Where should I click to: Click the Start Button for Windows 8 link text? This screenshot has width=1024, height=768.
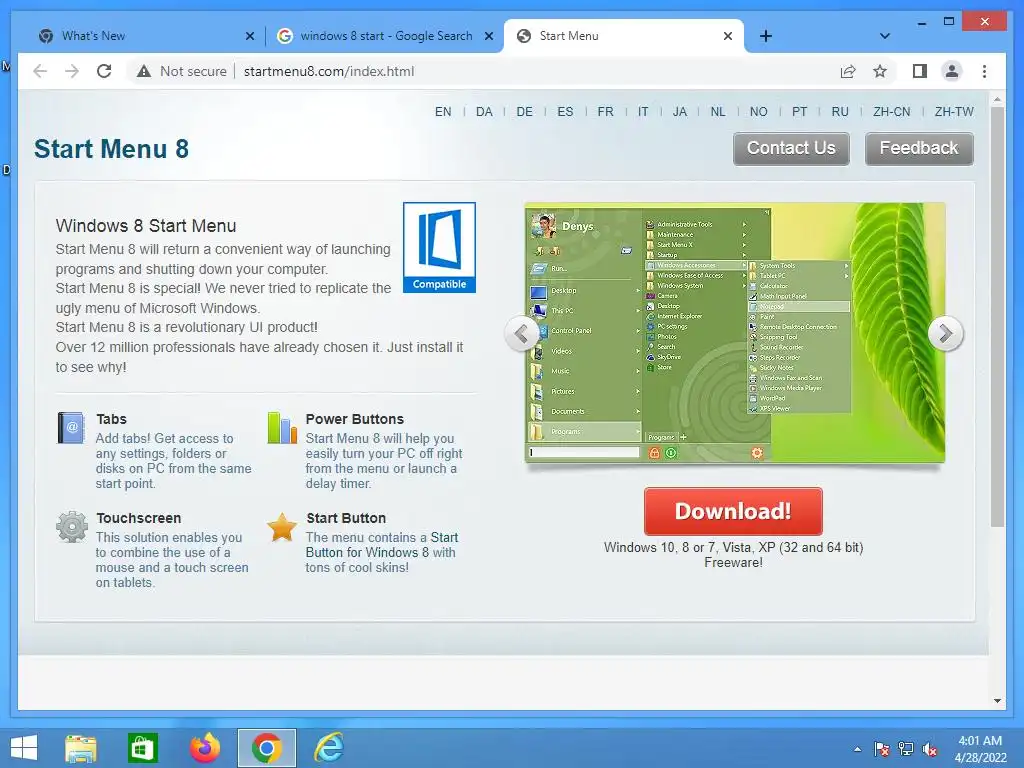(x=382, y=545)
